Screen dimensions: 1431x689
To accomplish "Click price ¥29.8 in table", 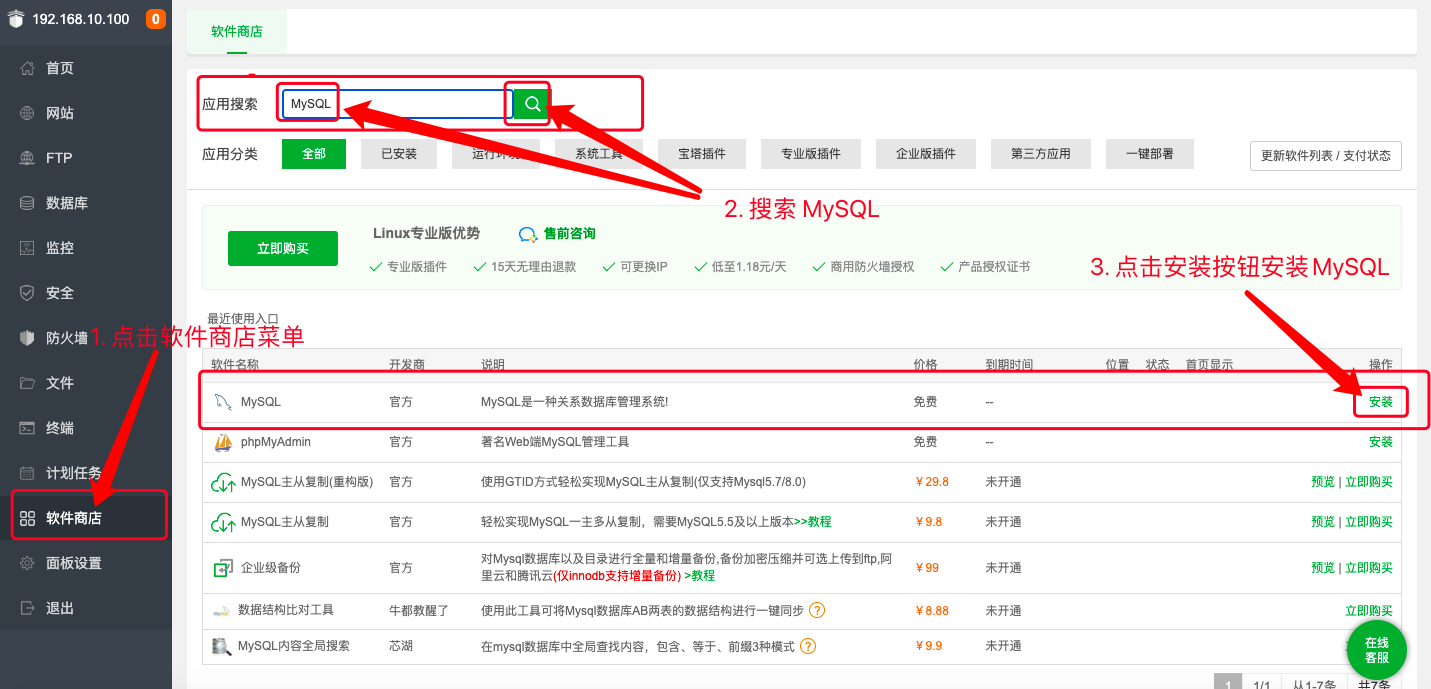I will coord(932,482).
